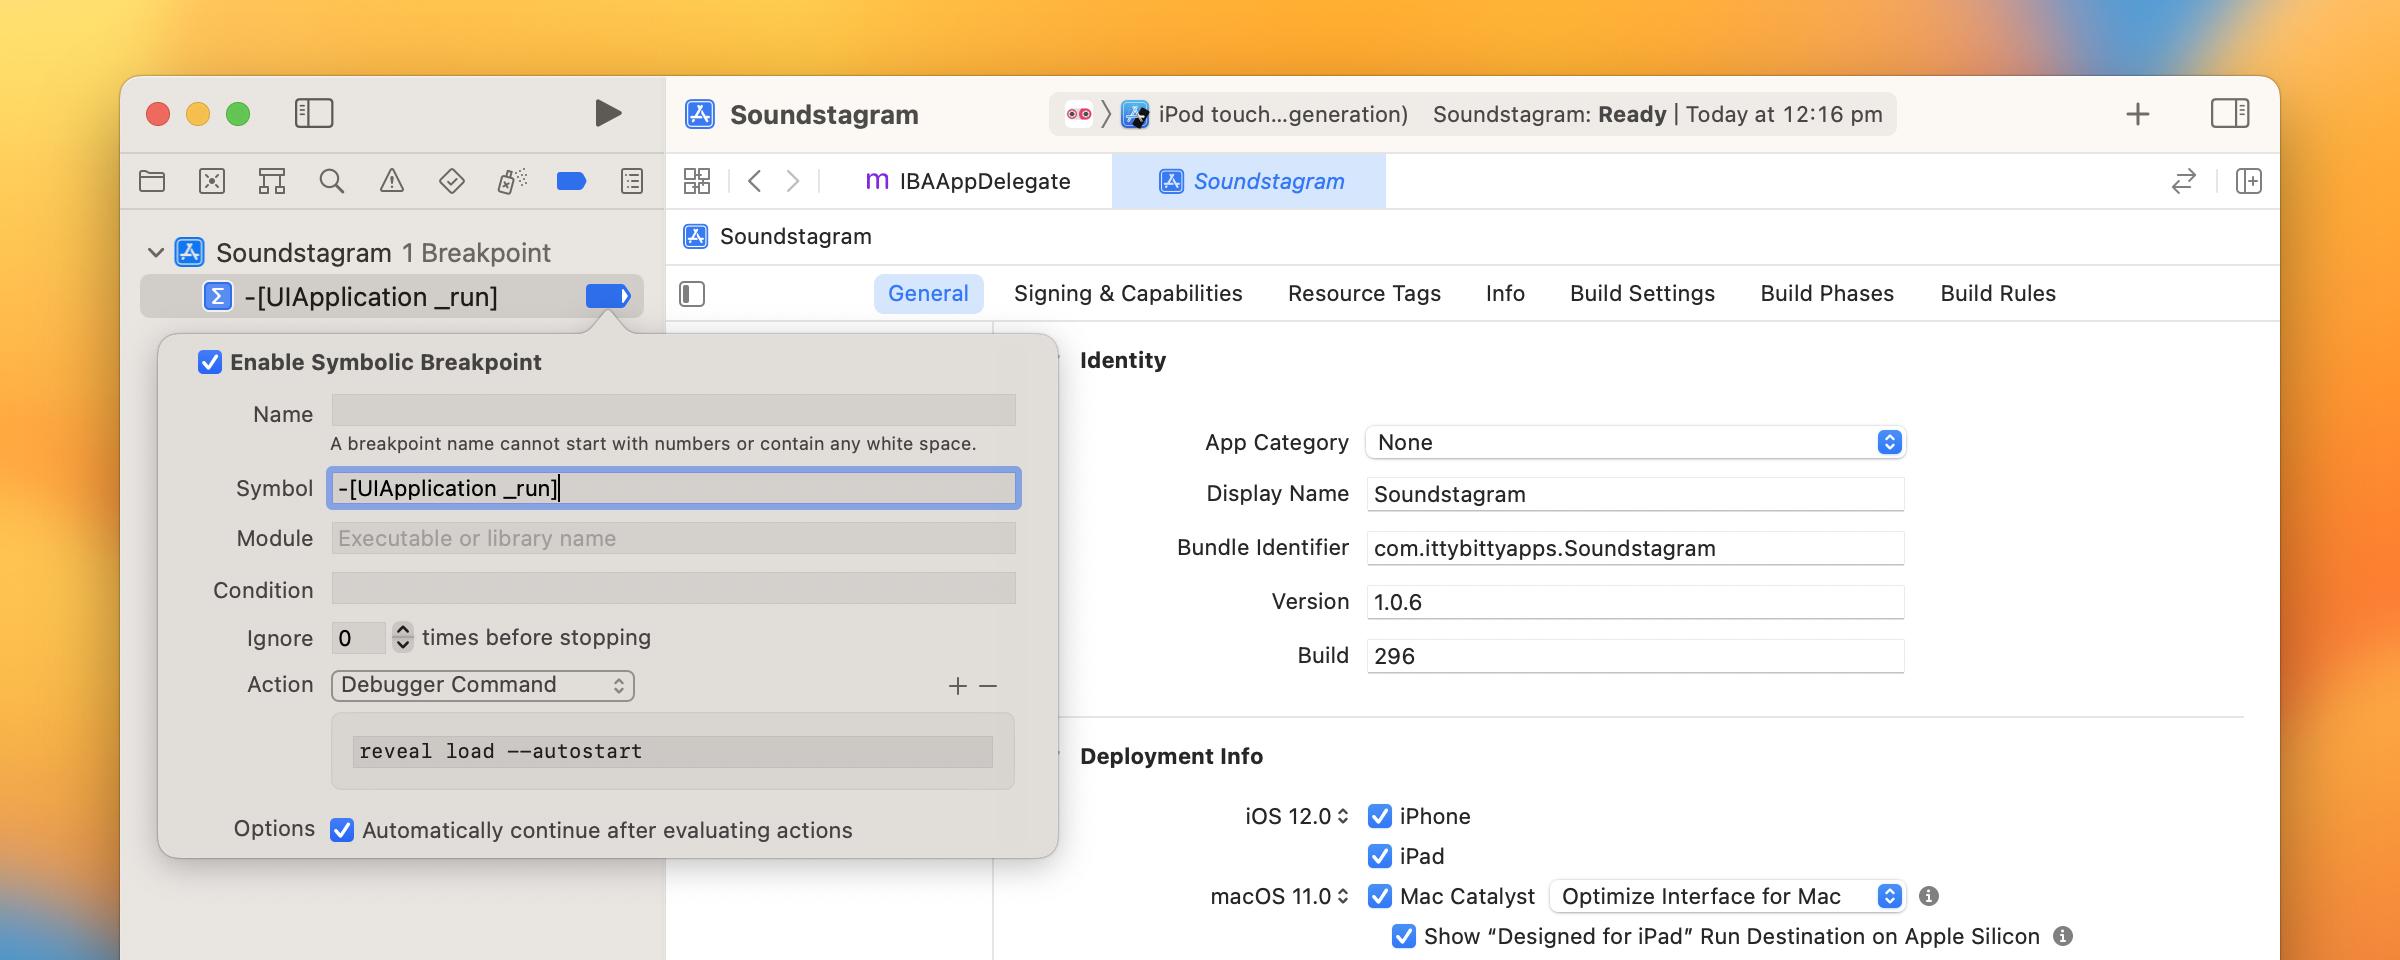
Task: Toggle Show Designed for iPad Run Destination
Action: (1404, 936)
